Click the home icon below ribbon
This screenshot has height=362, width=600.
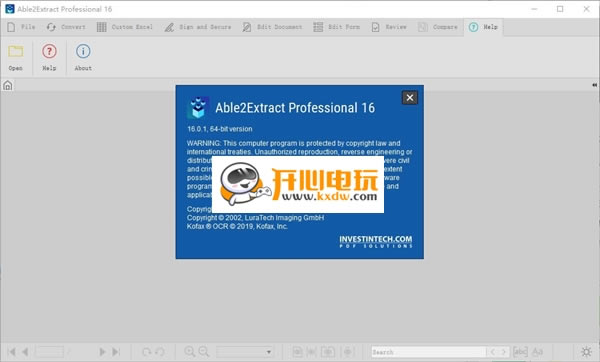pos(8,85)
